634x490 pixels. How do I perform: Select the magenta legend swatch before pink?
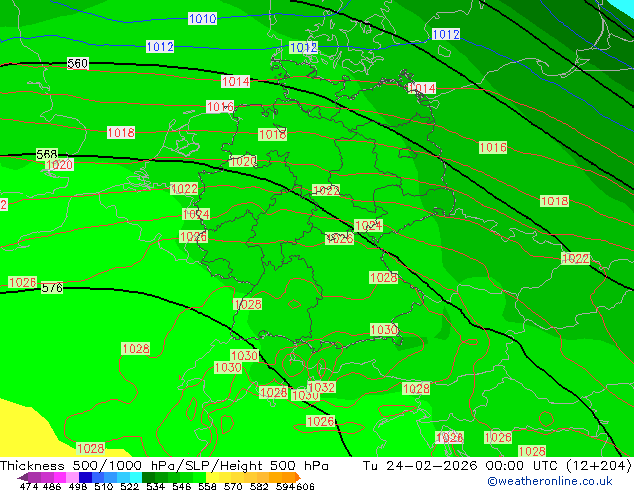tap(59, 477)
